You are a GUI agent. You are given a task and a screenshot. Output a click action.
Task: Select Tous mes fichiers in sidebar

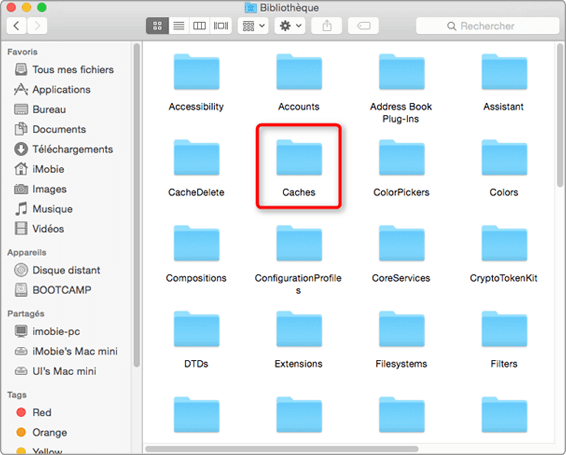64,69
